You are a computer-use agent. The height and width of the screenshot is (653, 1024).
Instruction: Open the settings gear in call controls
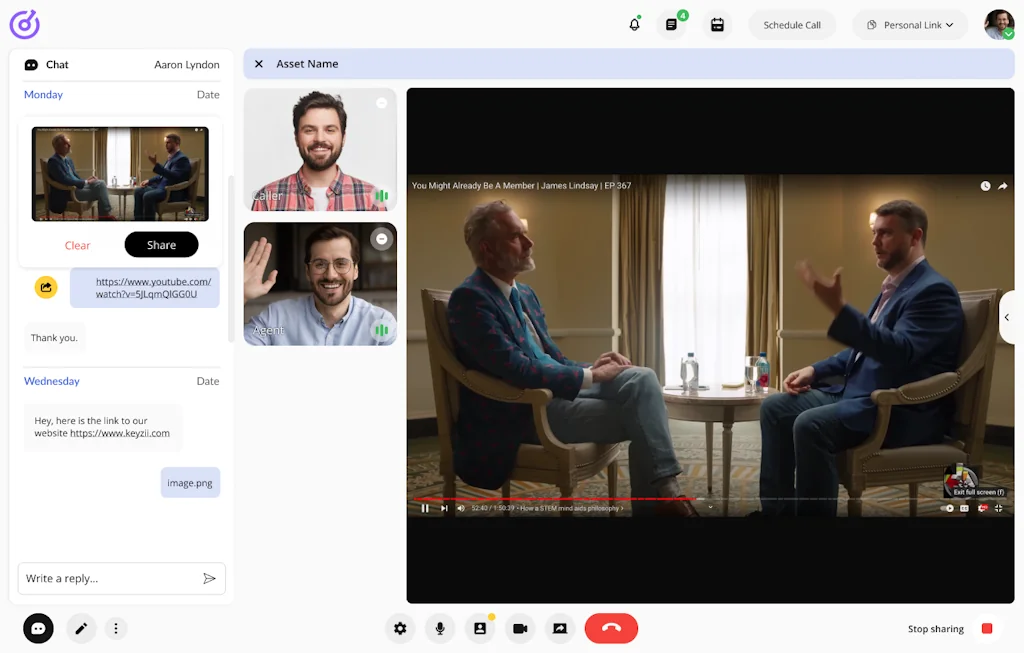(400, 628)
